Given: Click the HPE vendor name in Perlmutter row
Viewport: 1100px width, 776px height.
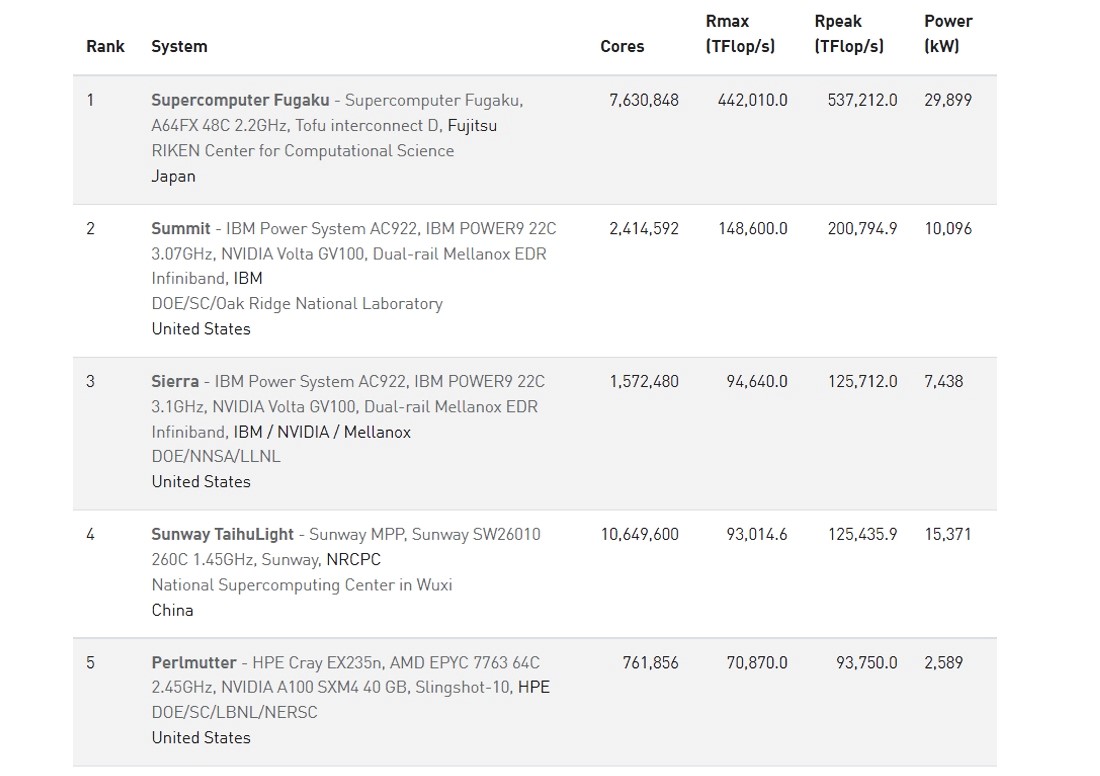Looking at the screenshot, I should 534,688.
